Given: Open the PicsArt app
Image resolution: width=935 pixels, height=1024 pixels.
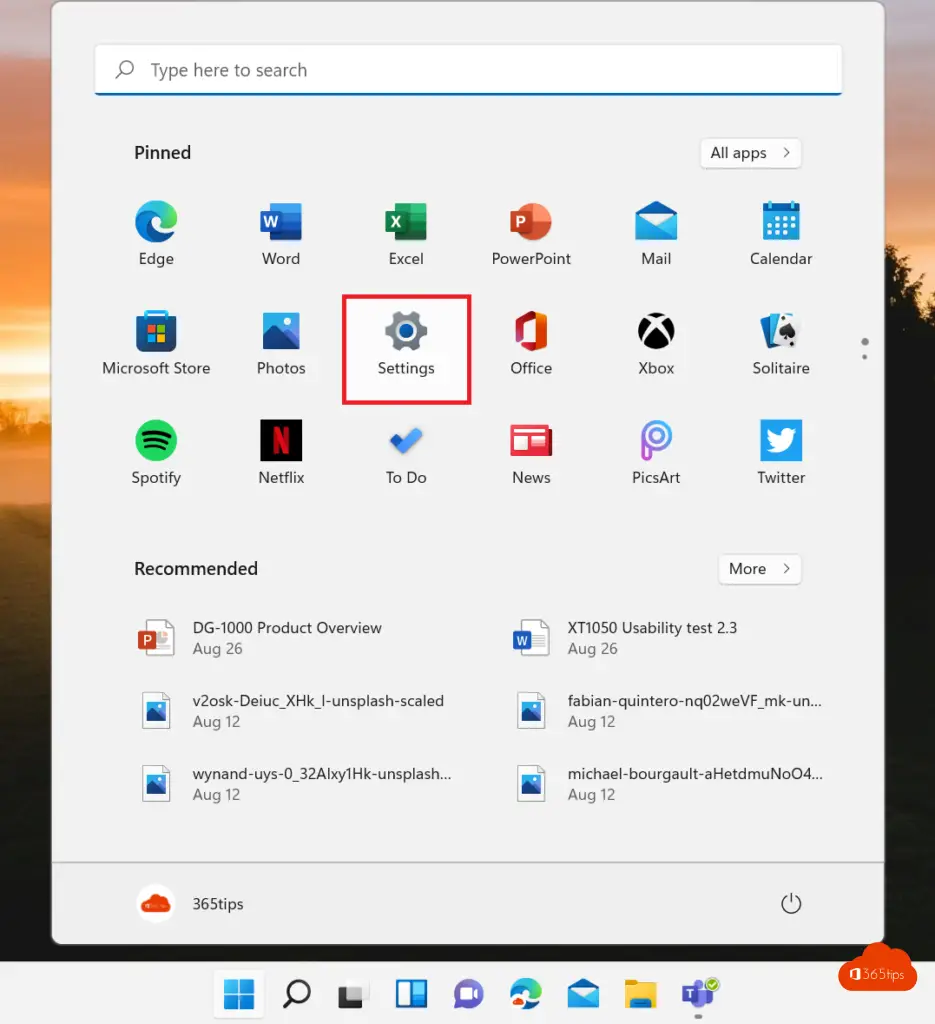Looking at the screenshot, I should 656,452.
